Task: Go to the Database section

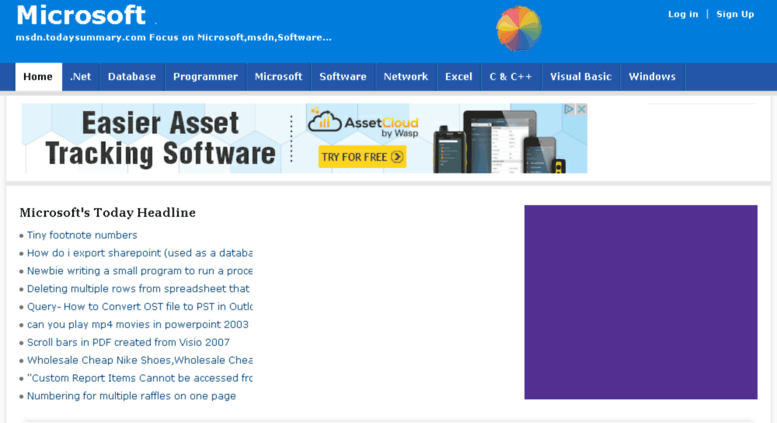Action: tap(132, 77)
